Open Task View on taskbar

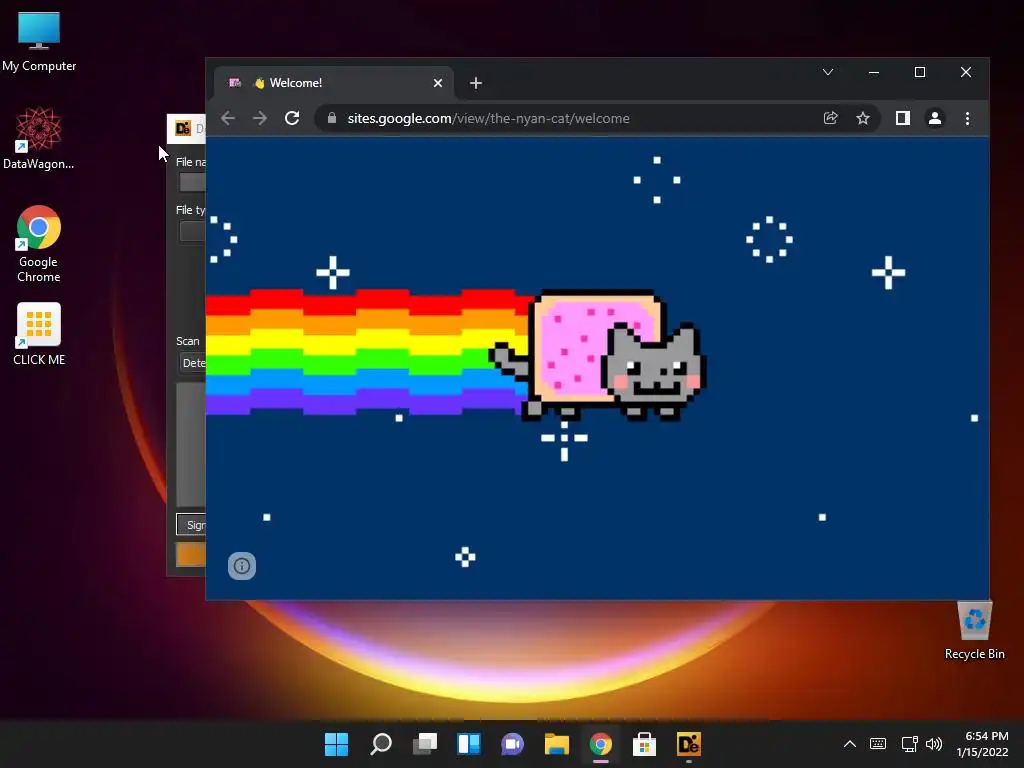pos(425,744)
